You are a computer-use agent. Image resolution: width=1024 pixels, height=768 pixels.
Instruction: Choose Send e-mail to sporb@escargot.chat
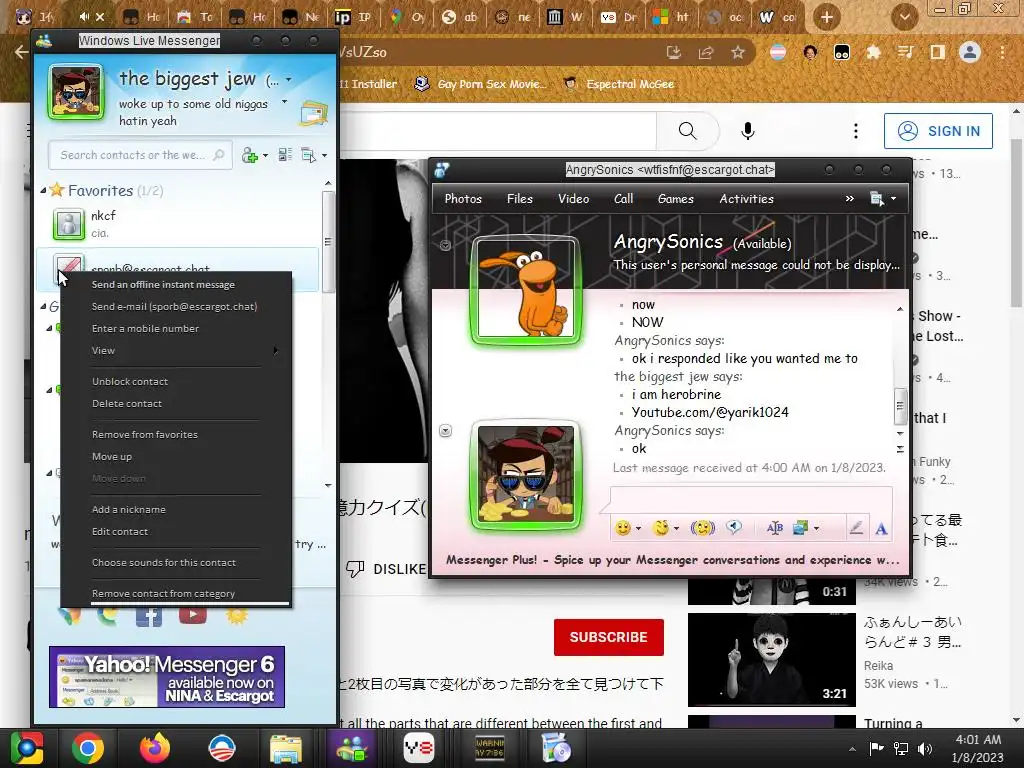coord(176,307)
